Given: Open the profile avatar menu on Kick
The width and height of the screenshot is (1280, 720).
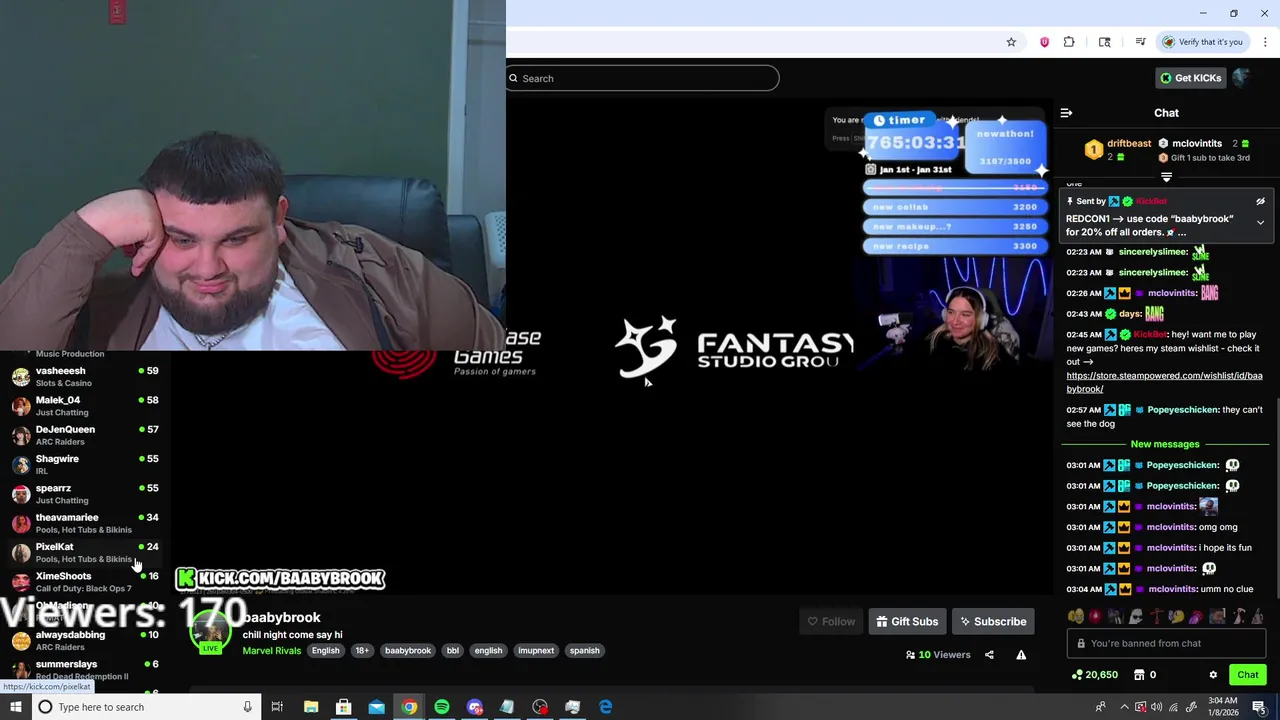Looking at the screenshot, I should (x=1242, y=78).
